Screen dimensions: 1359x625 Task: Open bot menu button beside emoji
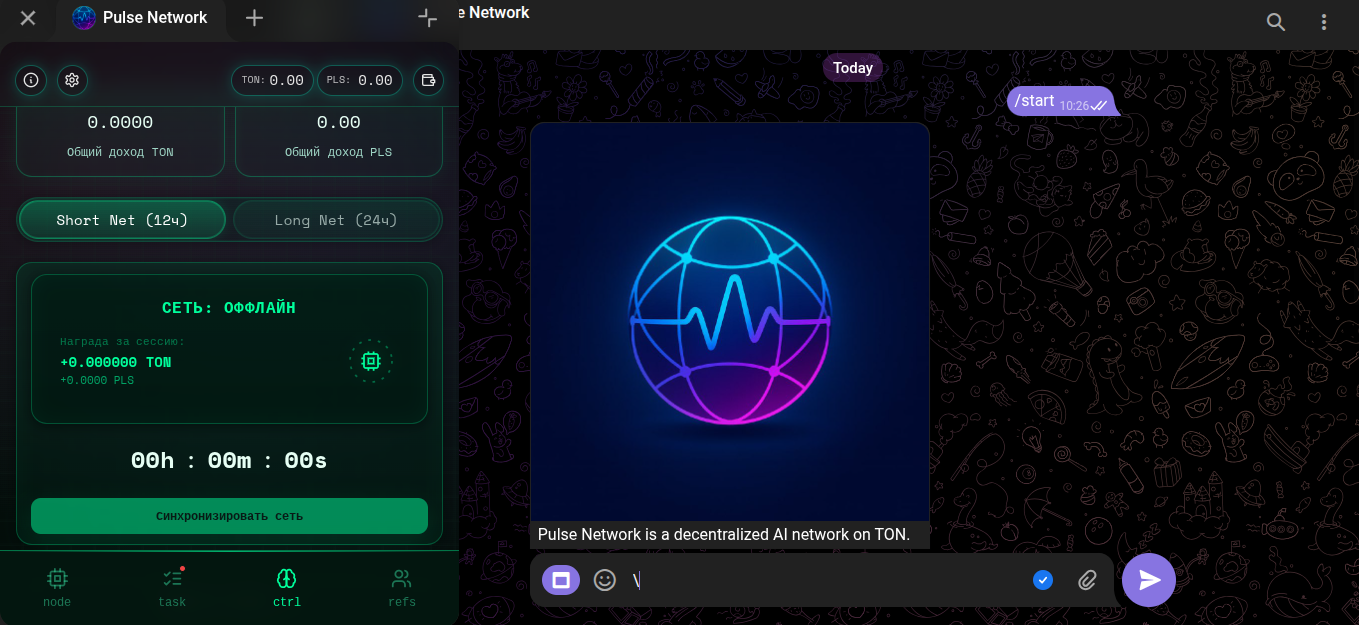click(x=561, y=580)
